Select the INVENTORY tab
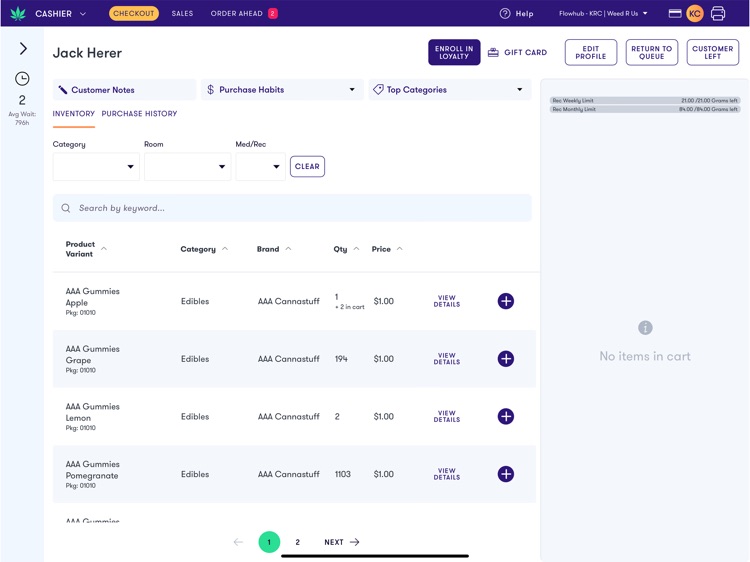The width and height of the screenshot is (750, 562). (x=74, y=114)
